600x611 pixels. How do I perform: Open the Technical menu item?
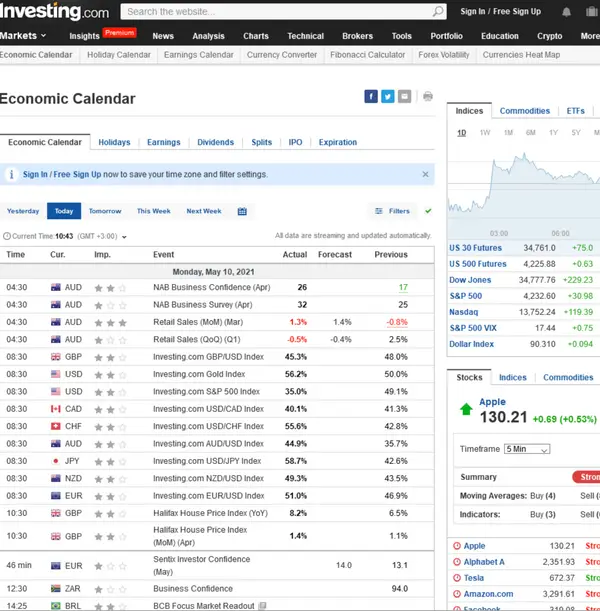click(305, 36)
